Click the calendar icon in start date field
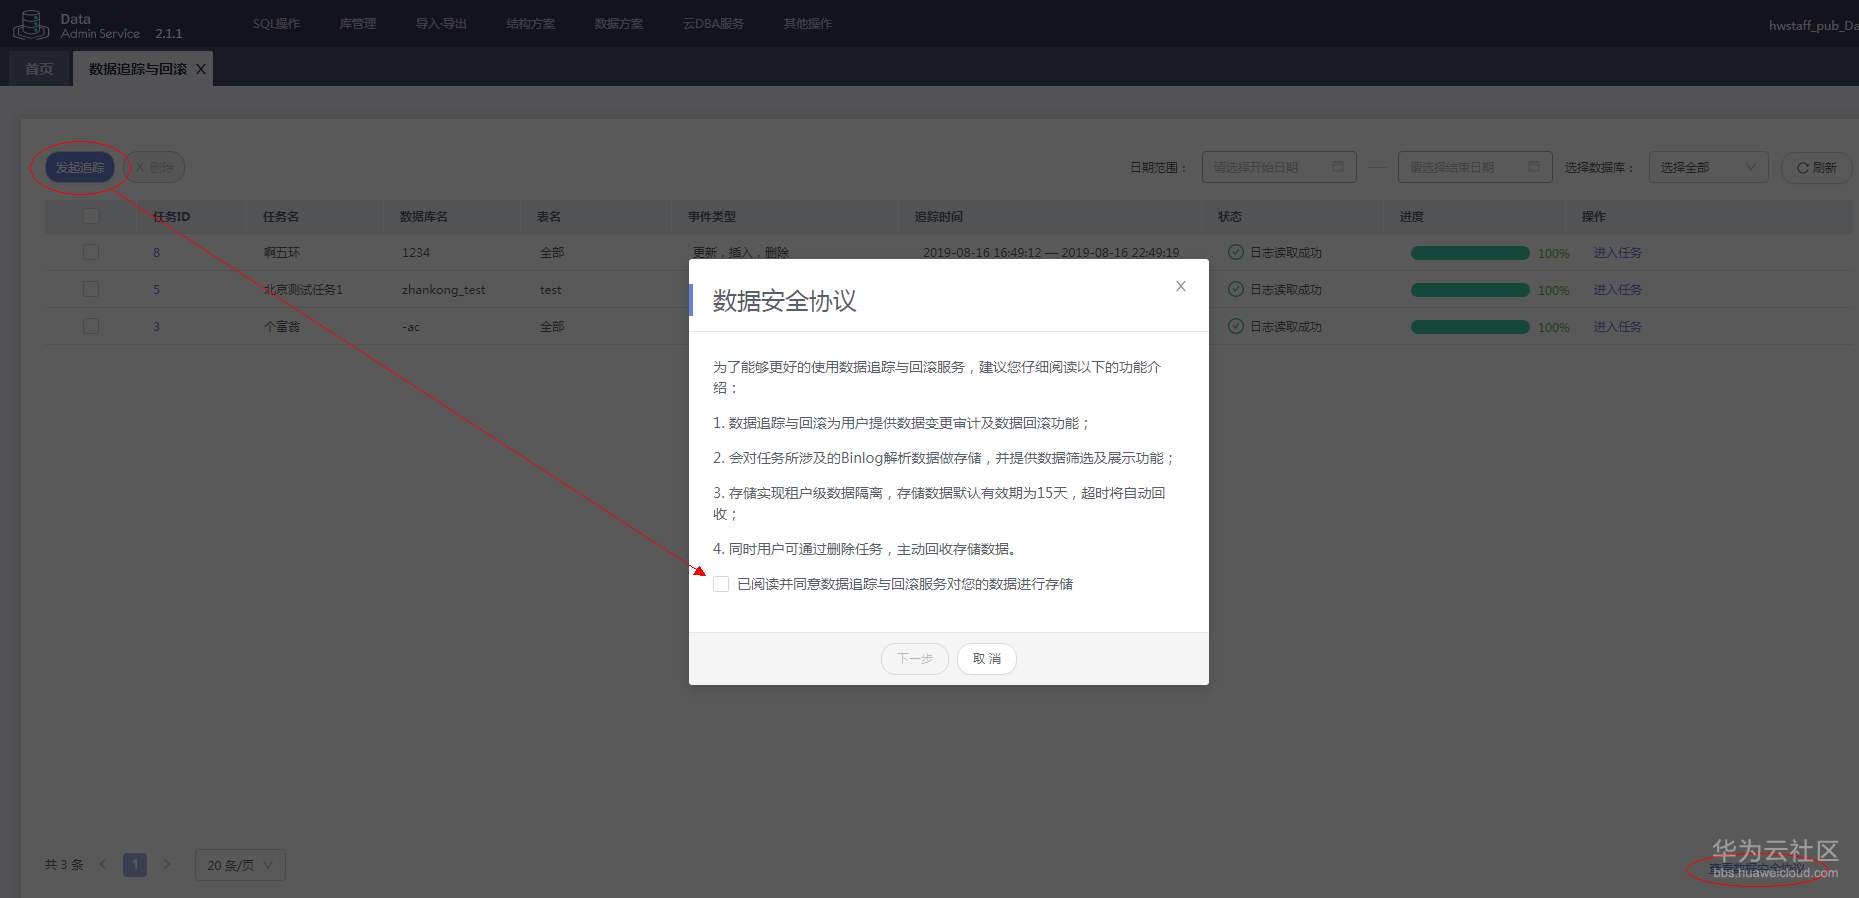Screen dimensions: 1859x898 point(1338,167)
